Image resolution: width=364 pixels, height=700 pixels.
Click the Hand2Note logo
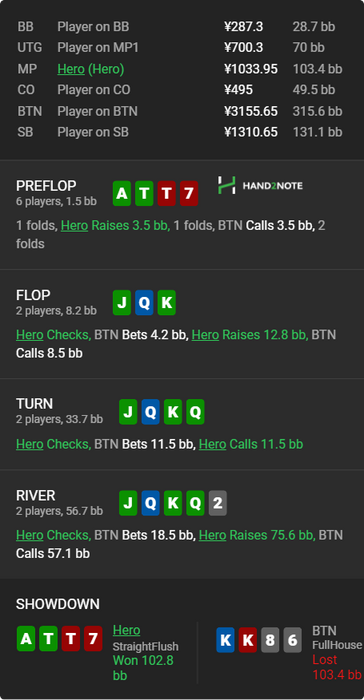(x=260, y=185)
